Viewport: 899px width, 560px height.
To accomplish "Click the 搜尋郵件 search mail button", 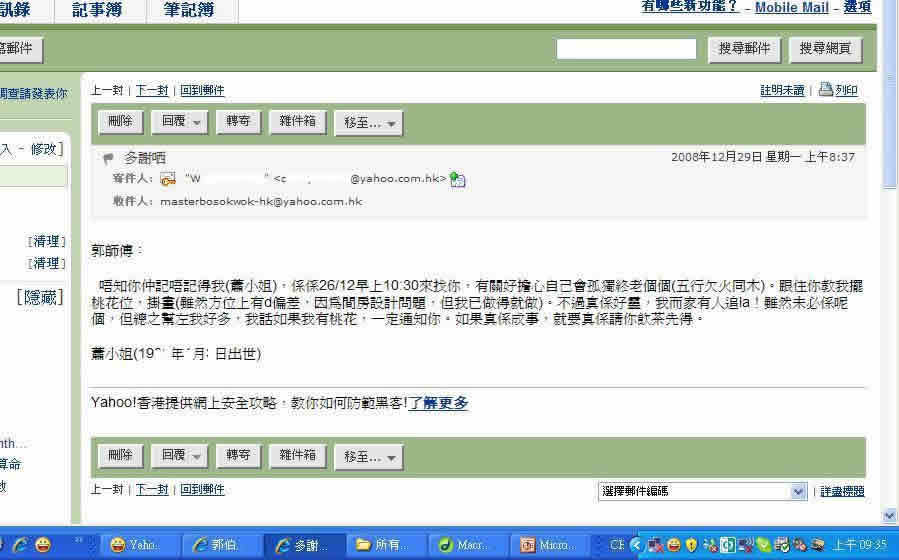I will coord(745,48).
